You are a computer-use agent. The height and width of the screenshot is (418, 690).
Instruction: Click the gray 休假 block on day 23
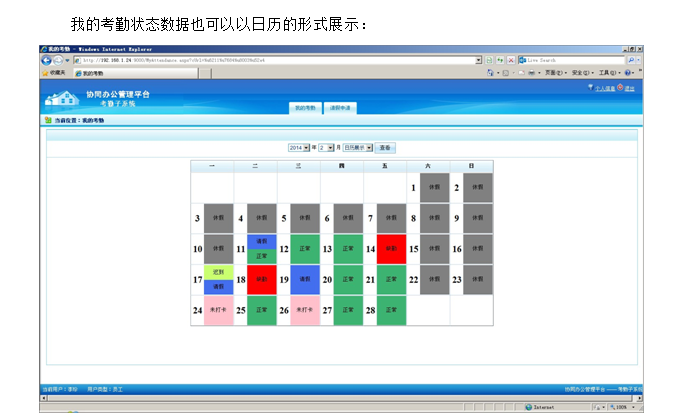[x=478, y=279]
